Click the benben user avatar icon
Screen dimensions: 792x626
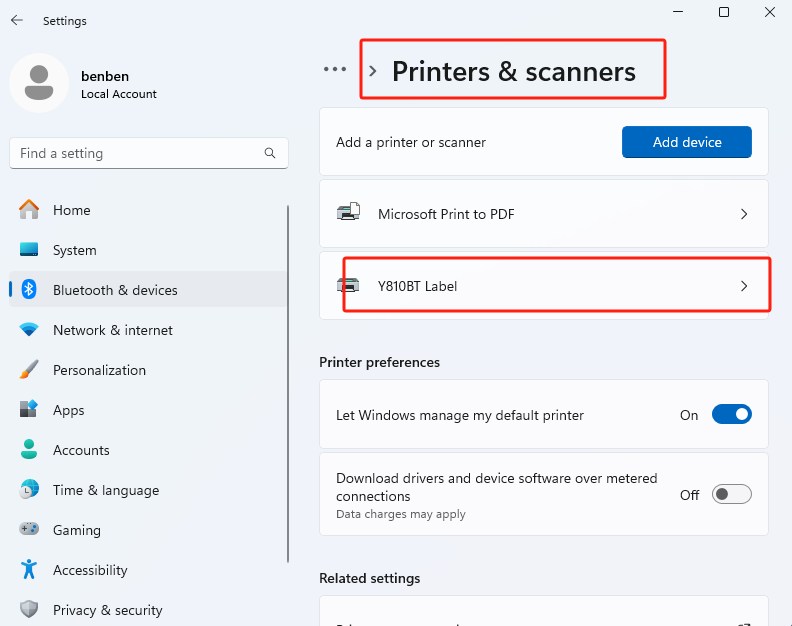pos(39,83)
